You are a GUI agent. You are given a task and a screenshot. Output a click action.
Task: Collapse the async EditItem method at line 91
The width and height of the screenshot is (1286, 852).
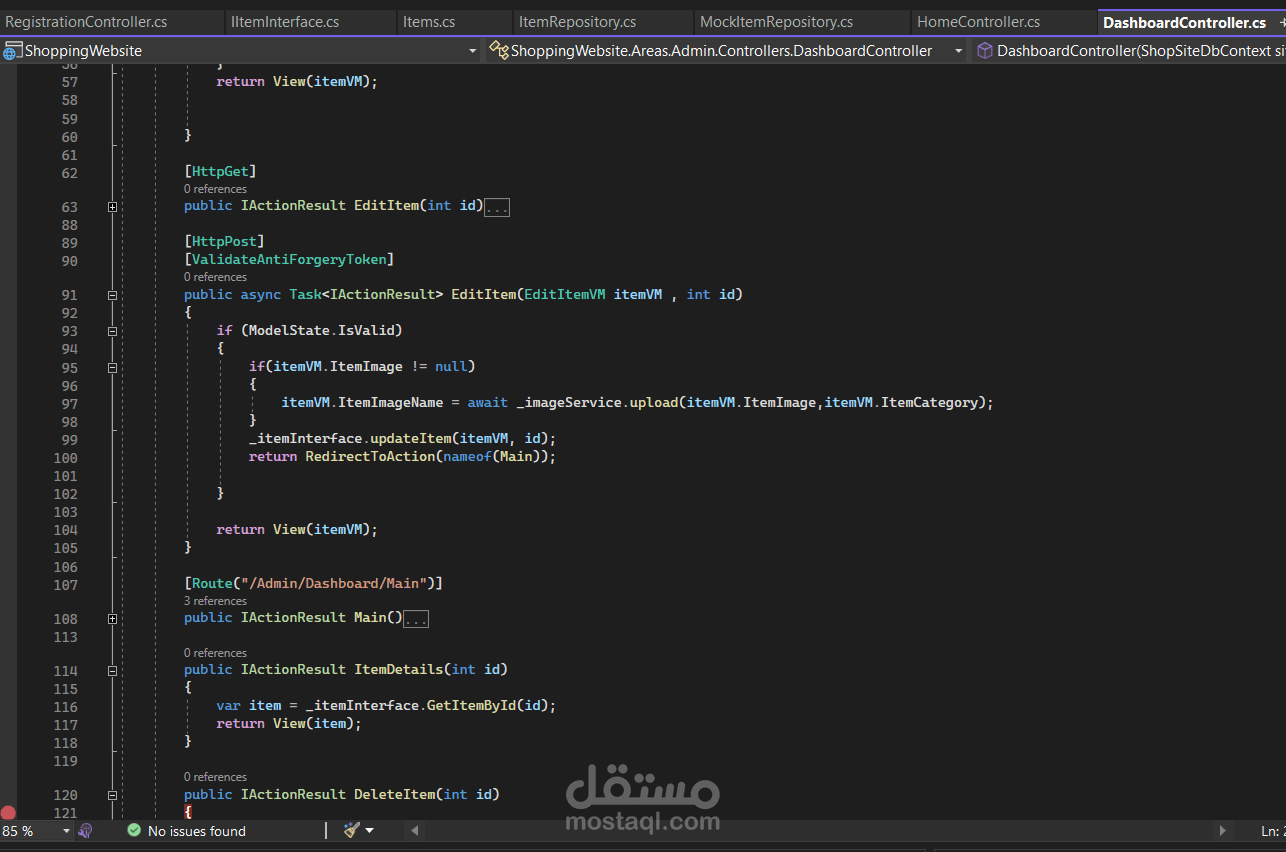click(x=112, y=295)
